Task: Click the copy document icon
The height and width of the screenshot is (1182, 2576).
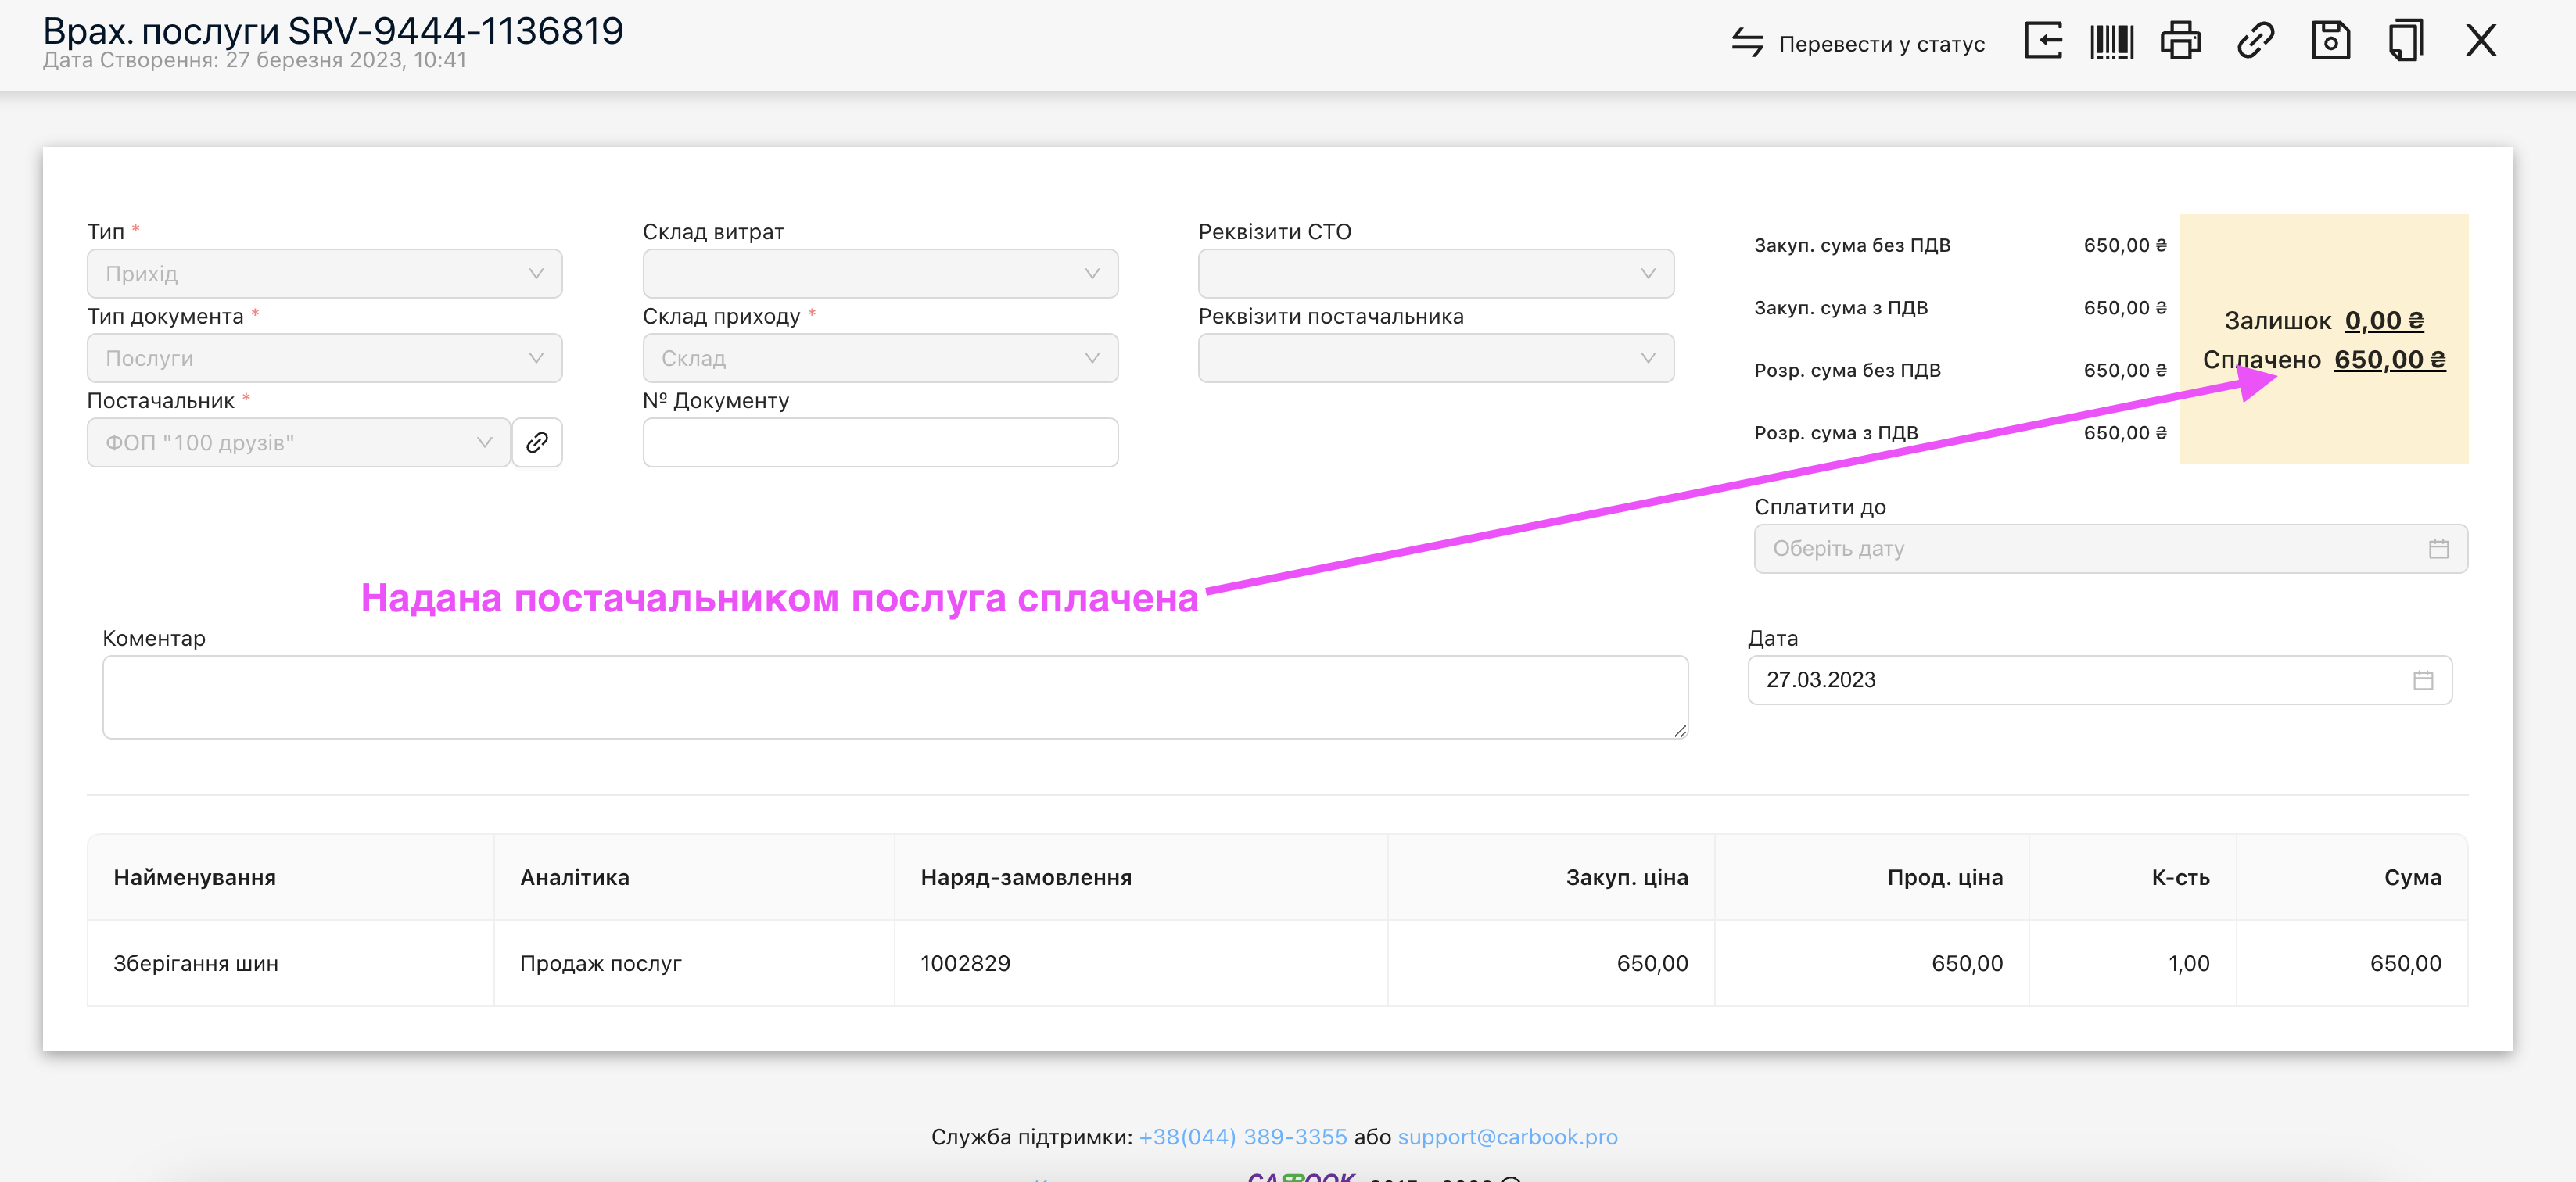Action: 2405,41
